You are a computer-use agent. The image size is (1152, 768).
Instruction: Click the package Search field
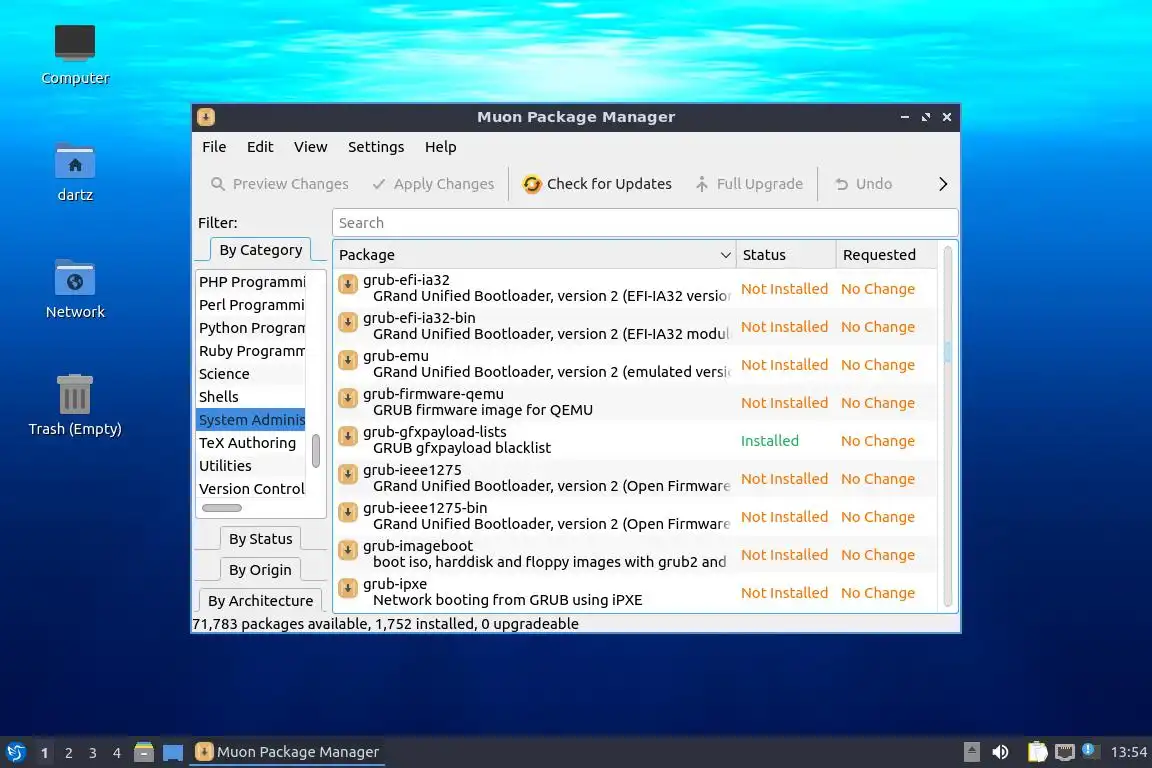645,223
